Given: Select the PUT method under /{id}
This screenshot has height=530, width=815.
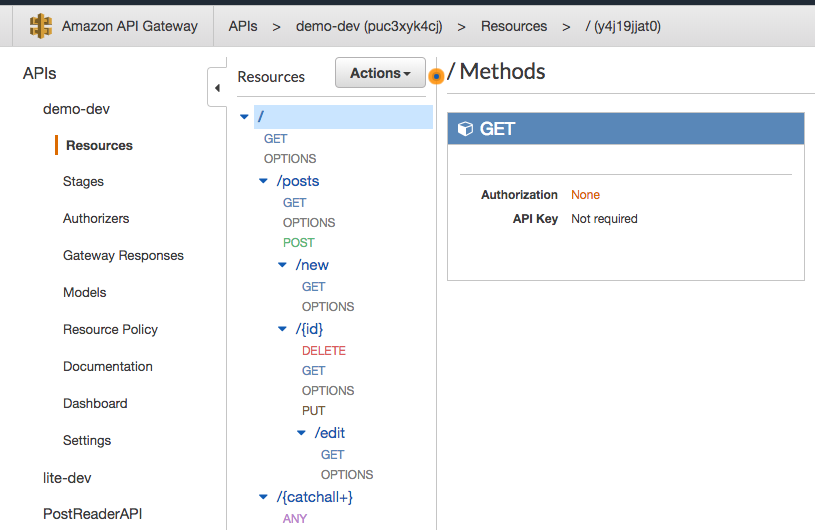Looking at the screenshot, I should (x=313, y=411).
